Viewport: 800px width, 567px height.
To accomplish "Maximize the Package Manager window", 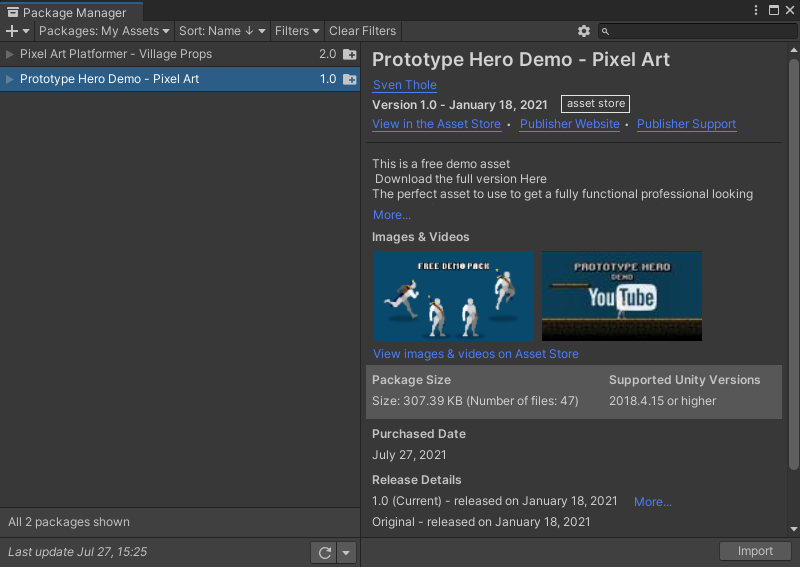I will (x=774, y=10).
